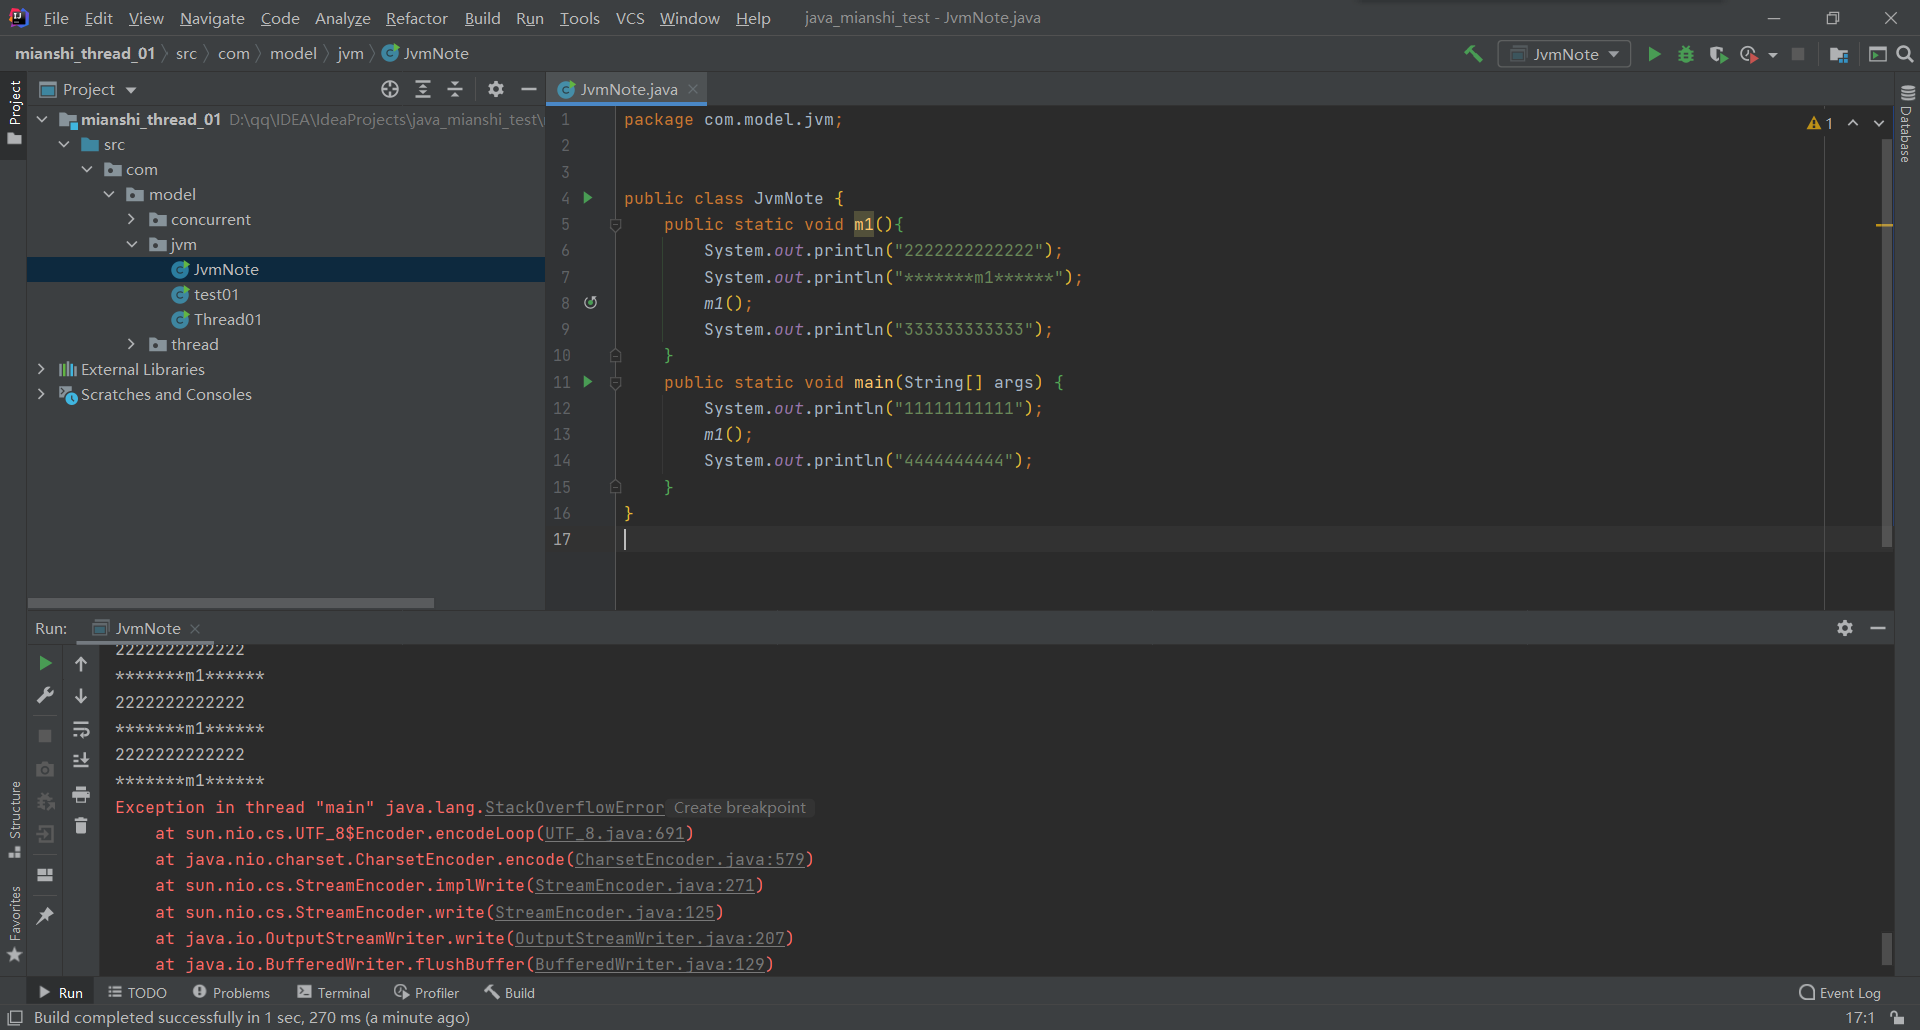
Task: Open the Profiler tool tab
Action: [x=427, y=993]
